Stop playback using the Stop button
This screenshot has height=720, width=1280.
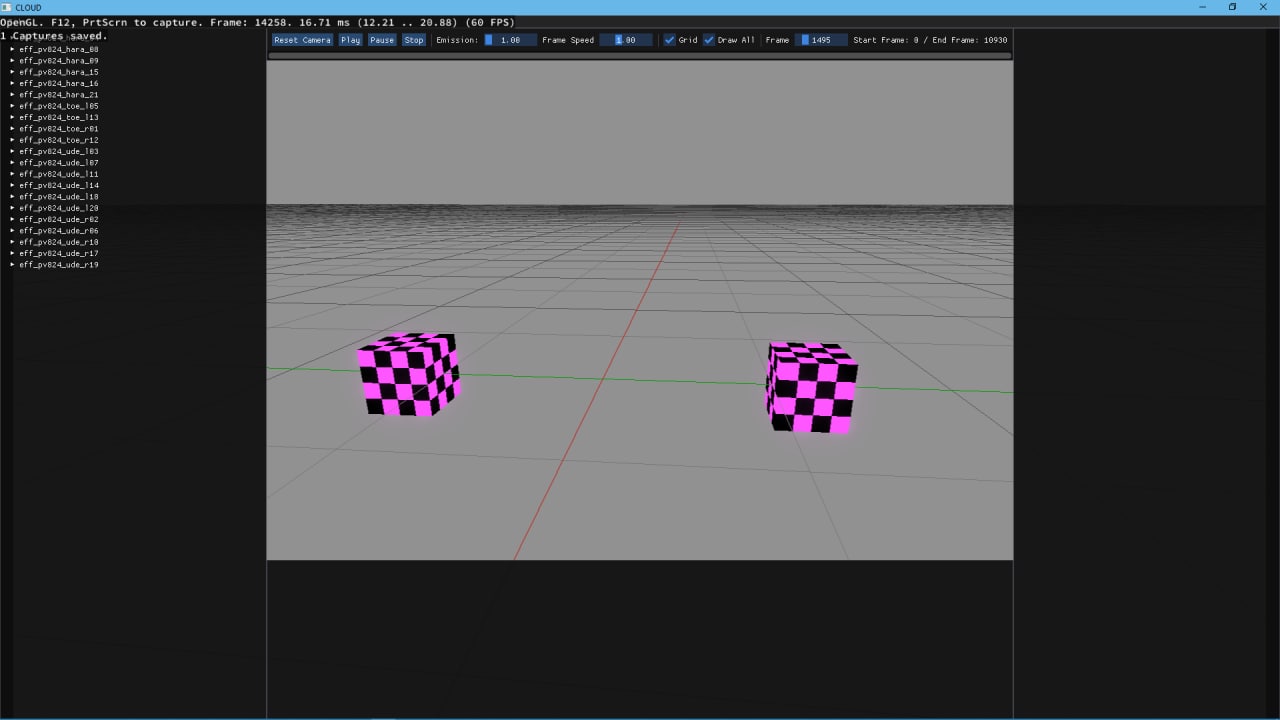pyautogui.click(x=414, y=40)
